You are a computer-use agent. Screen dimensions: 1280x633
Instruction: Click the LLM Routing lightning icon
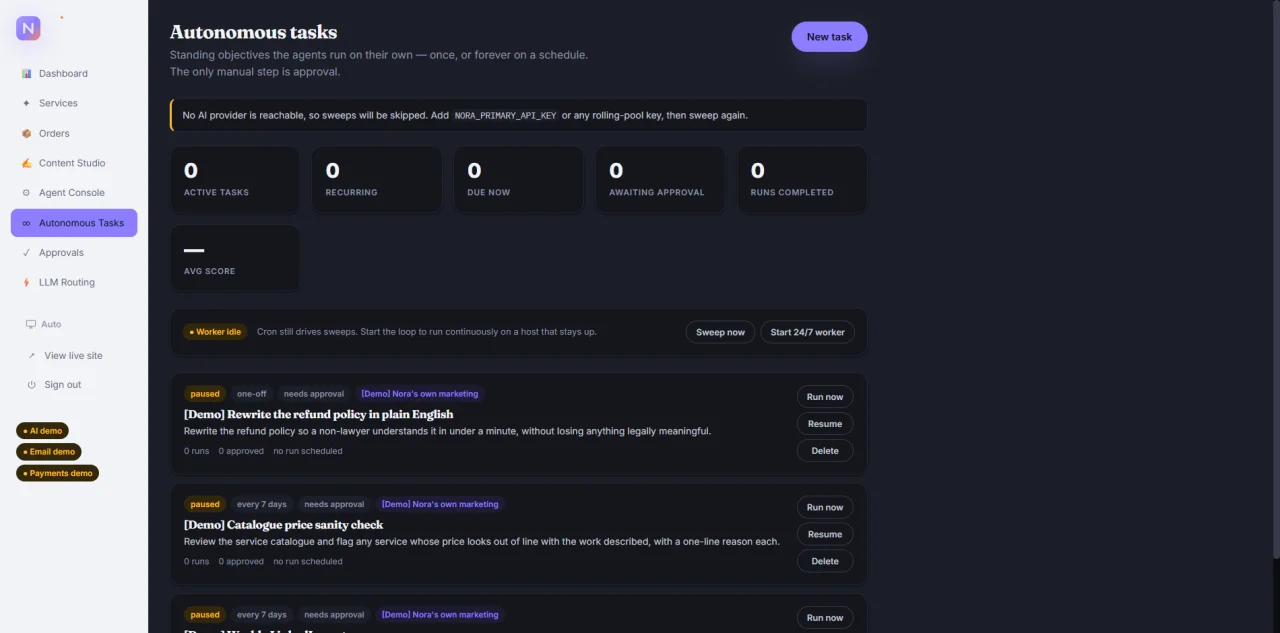coord(26,283)
